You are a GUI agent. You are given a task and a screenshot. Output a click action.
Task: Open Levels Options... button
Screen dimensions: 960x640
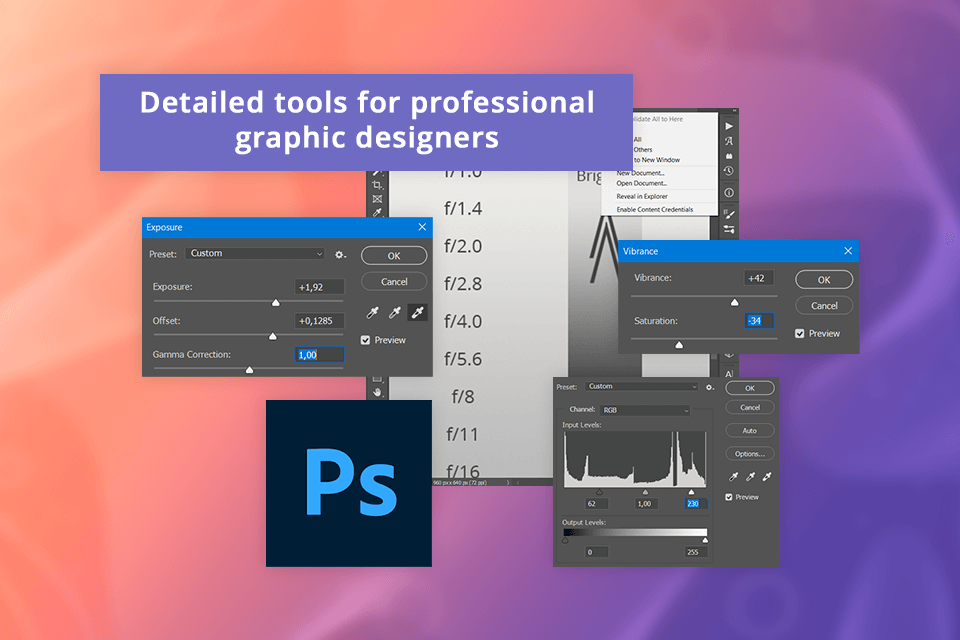750,454
